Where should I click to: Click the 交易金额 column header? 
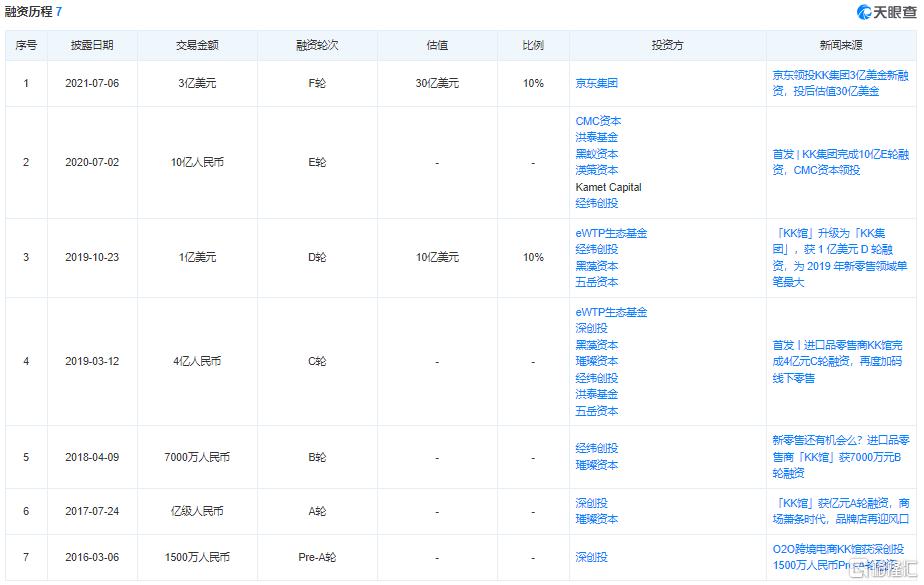click(197, 45)
